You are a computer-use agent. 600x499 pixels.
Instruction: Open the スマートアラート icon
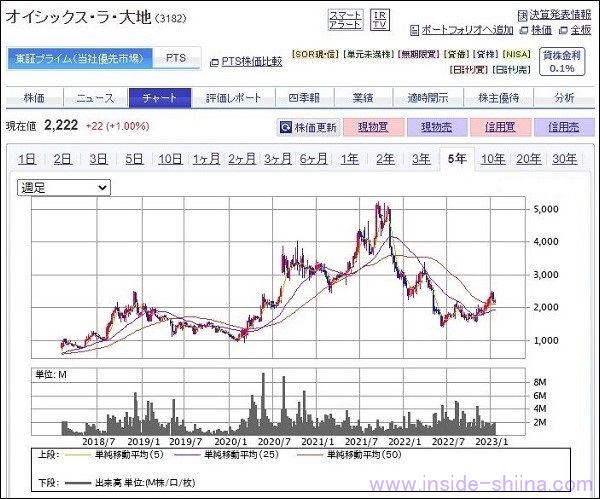pos(346,20)
